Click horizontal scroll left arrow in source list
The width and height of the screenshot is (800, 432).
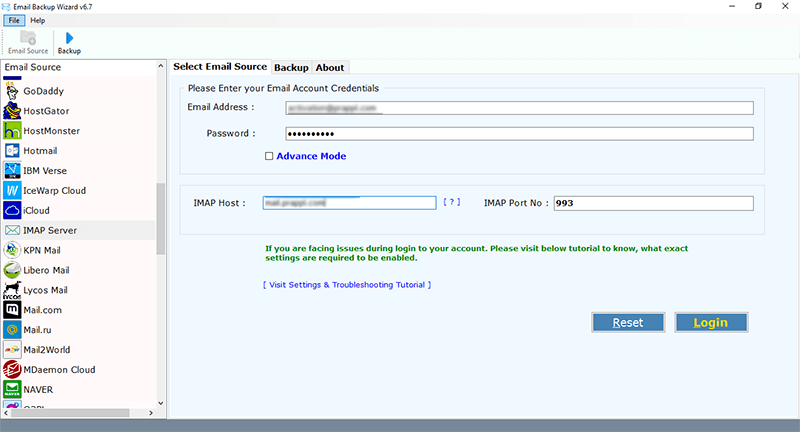point(6,413)
